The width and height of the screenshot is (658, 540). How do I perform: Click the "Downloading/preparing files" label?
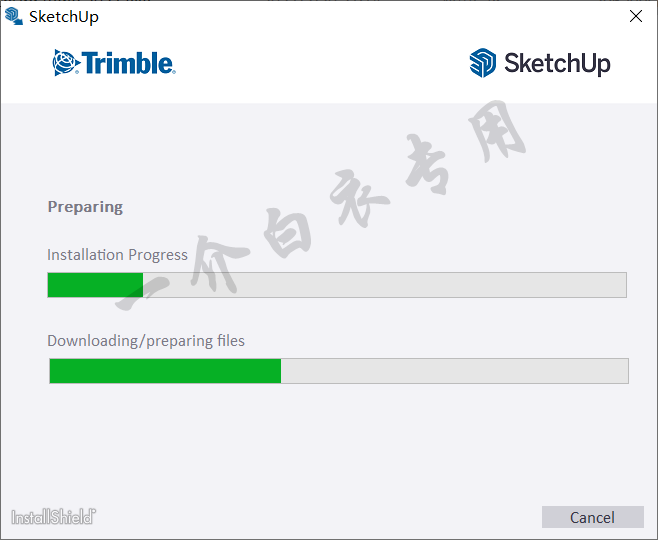pyautogui.click(x=146, y=341)
